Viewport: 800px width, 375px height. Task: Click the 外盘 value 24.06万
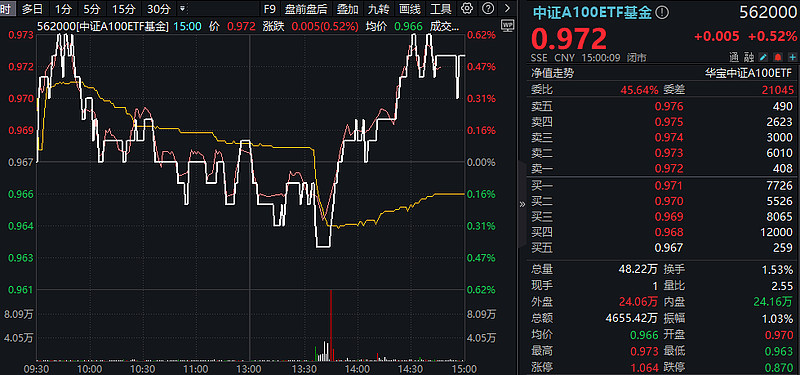637,302
